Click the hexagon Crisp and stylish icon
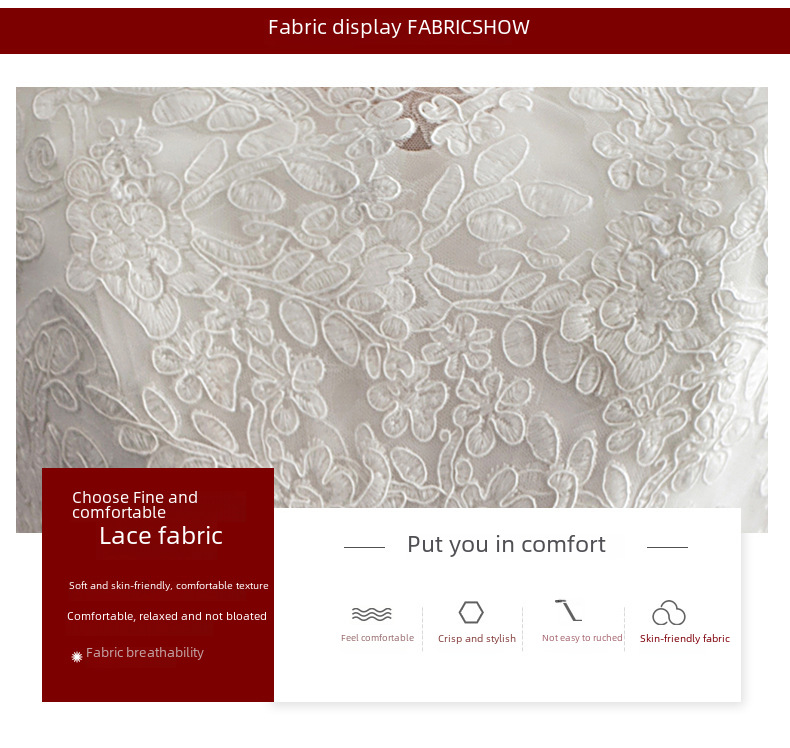This screenshot has height=748, width=790. [x=471, y=612]
